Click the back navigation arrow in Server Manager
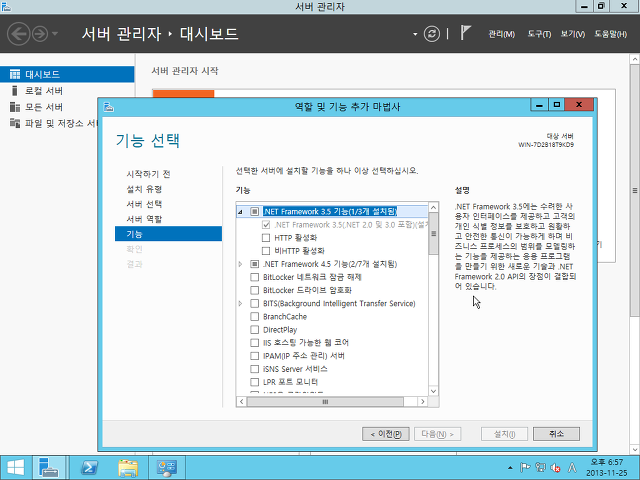The width and height of the screenshot is (640, 480). pyautogui.click(x=18, y=34)
